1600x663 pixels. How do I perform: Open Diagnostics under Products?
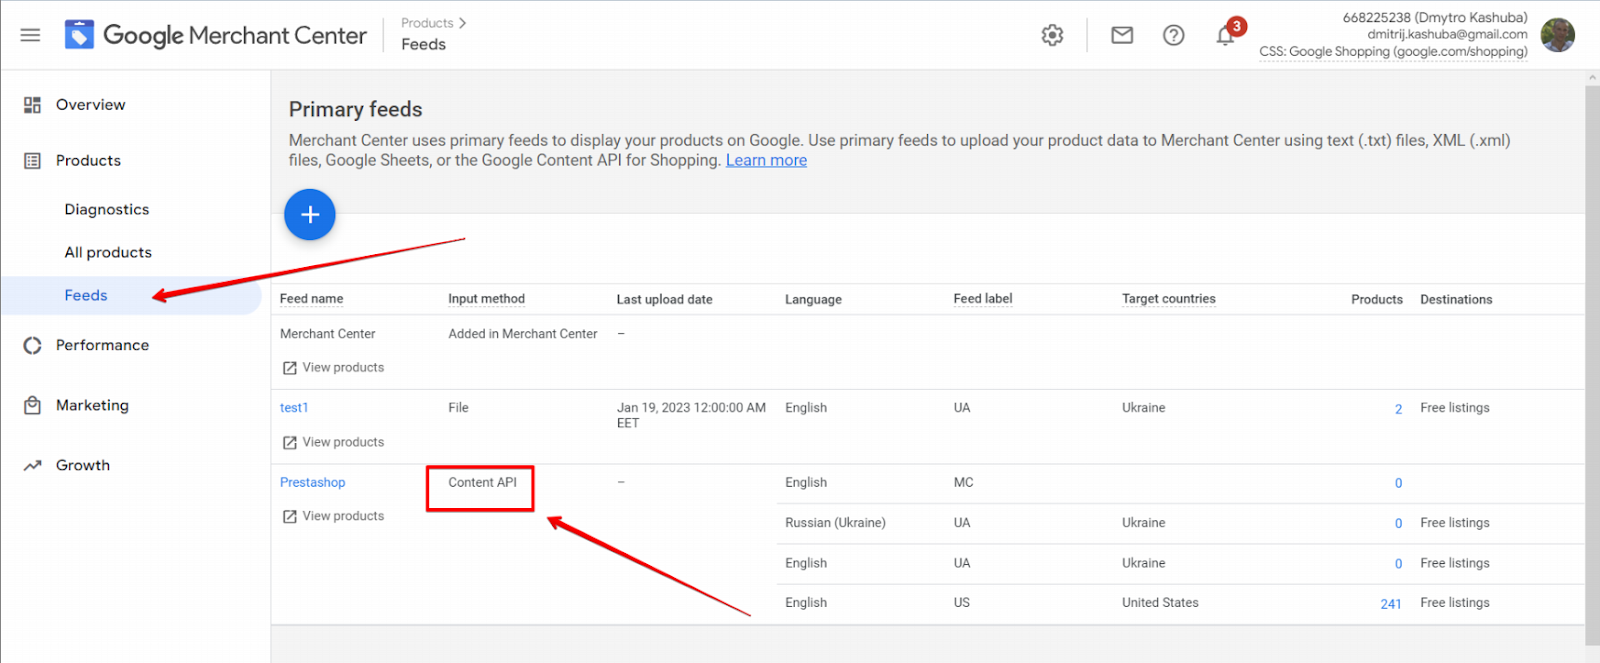pyautogui.click(x=107, y=209)
